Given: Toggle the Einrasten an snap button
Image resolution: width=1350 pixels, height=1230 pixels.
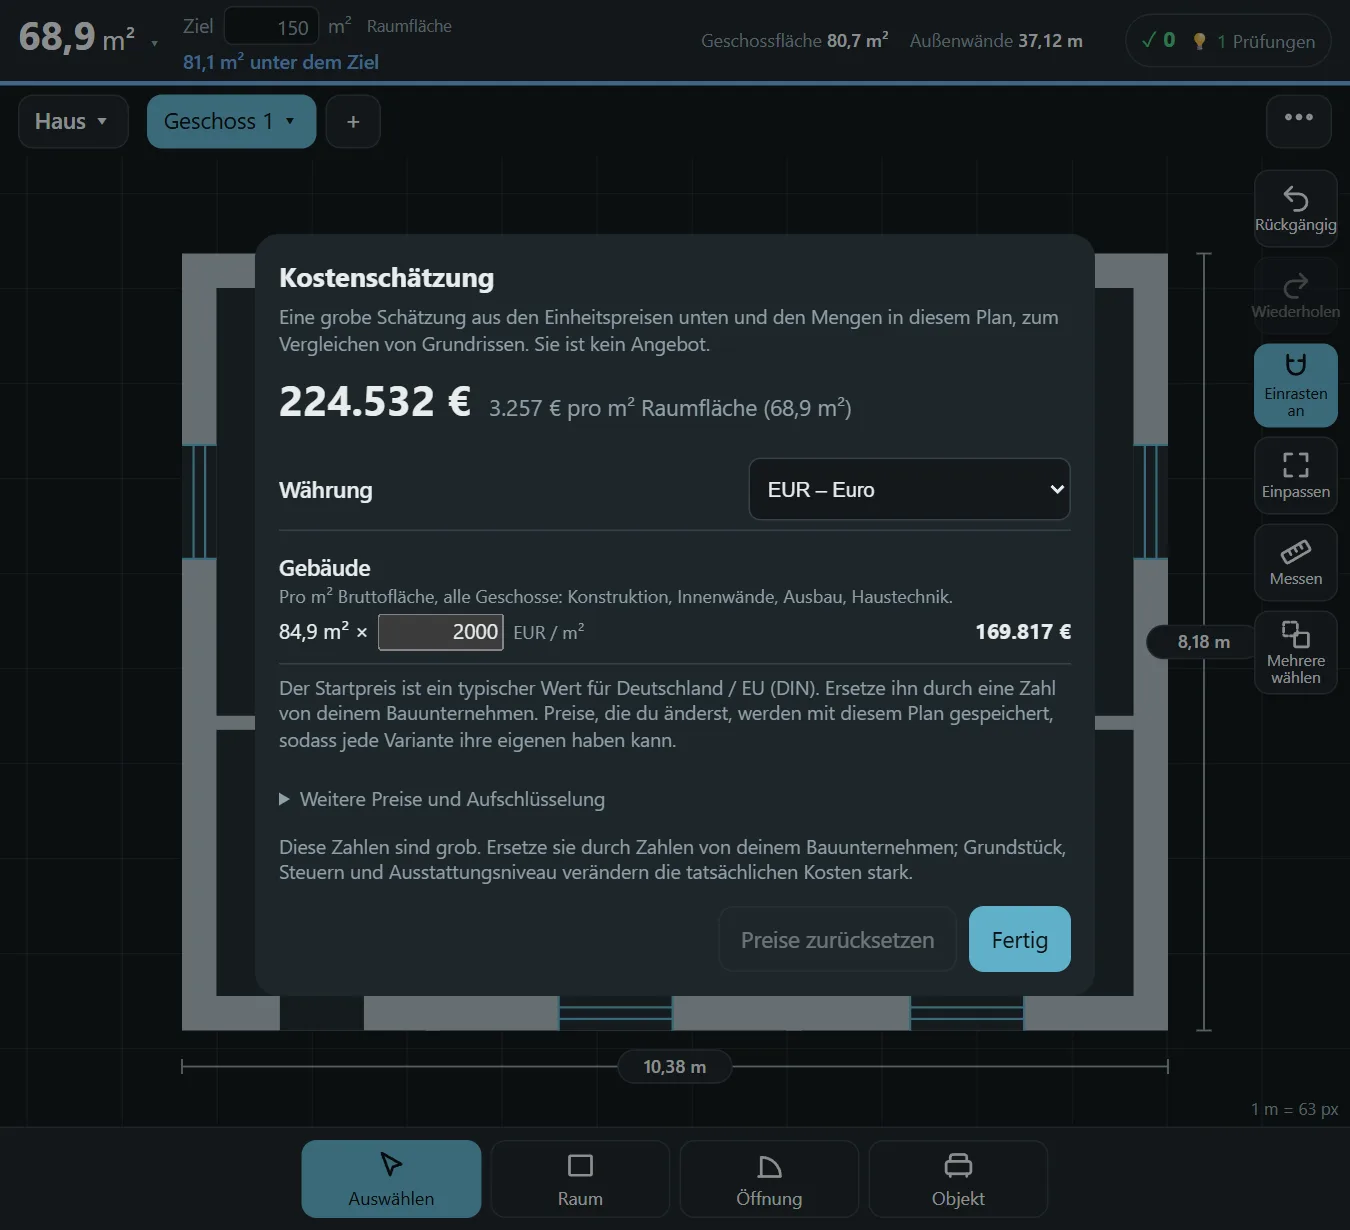Looking at the screenshot, I should coord(1295,386).
